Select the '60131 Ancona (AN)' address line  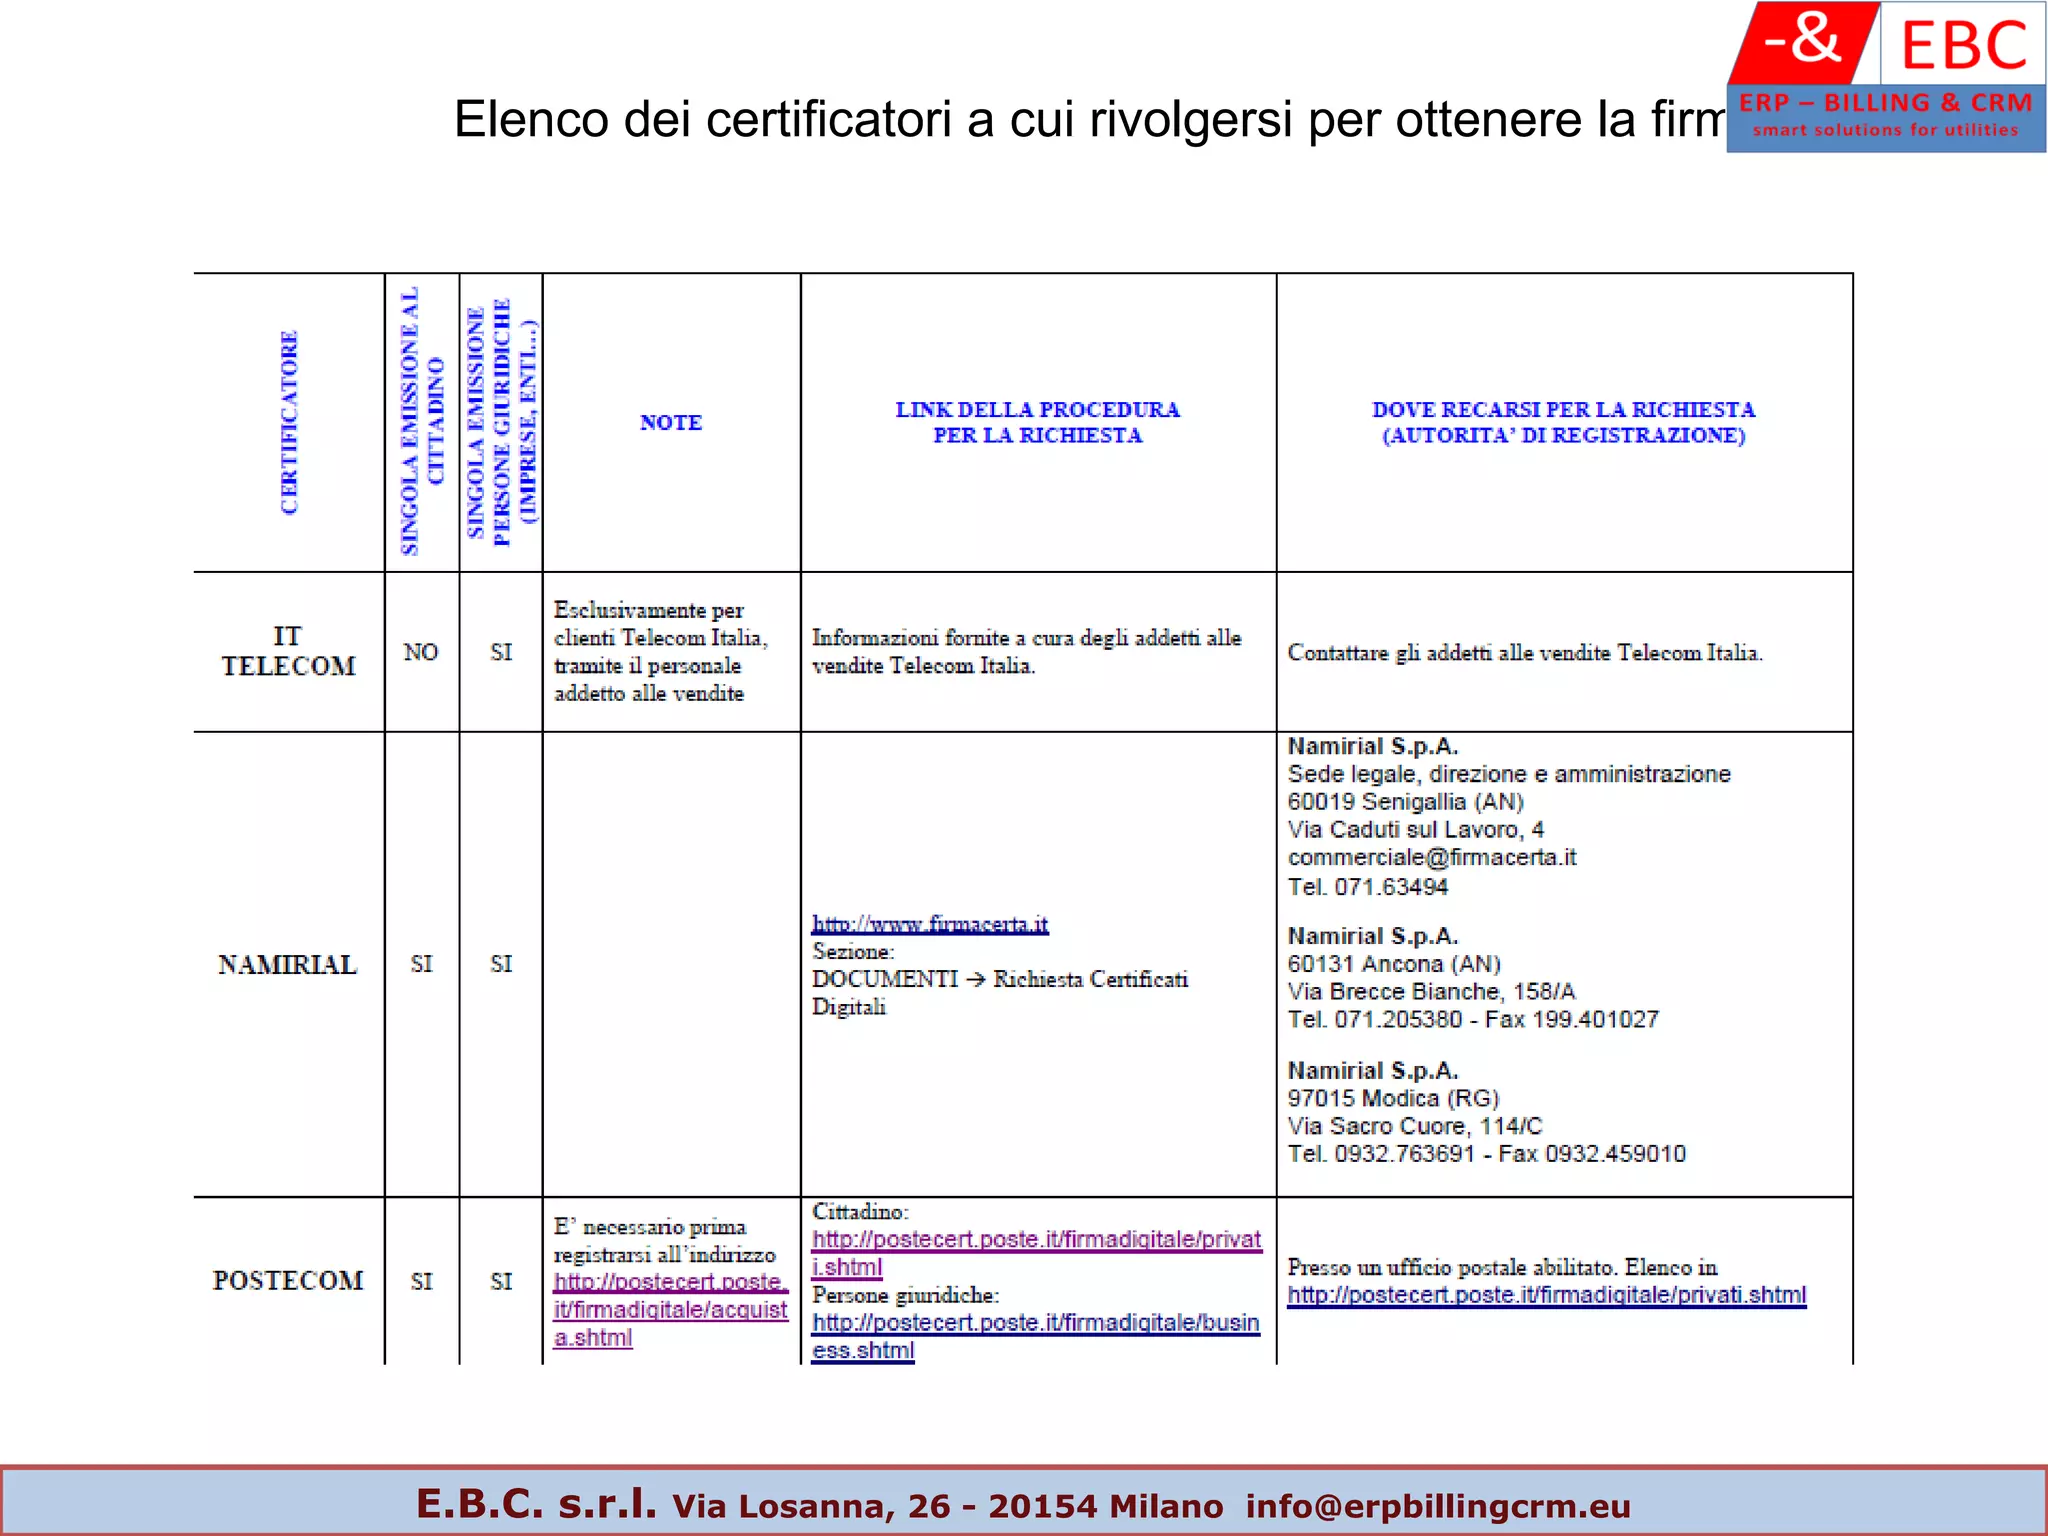click(1394, 964)
